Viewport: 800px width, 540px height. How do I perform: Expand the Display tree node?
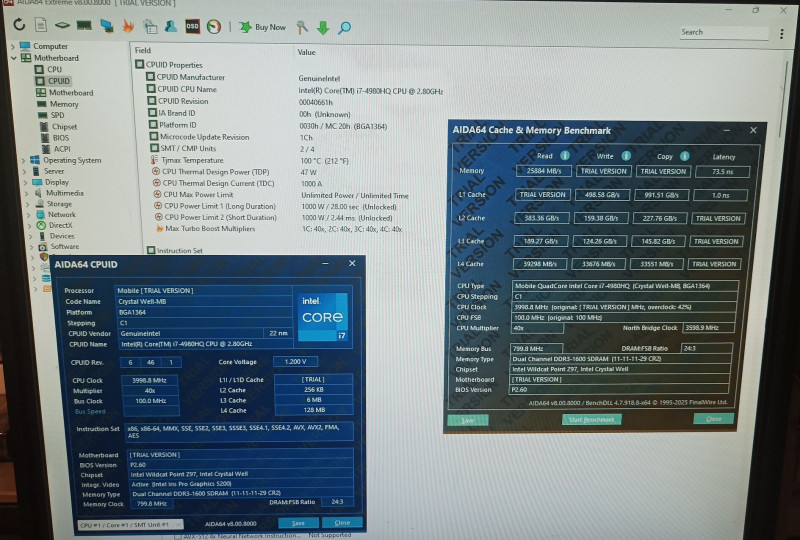point(25,182)
